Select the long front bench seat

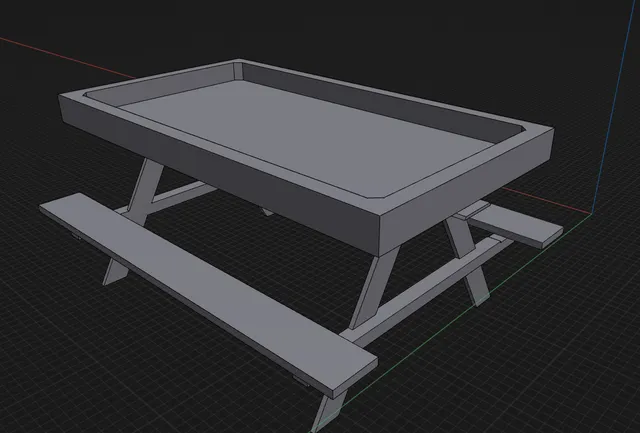208,295
